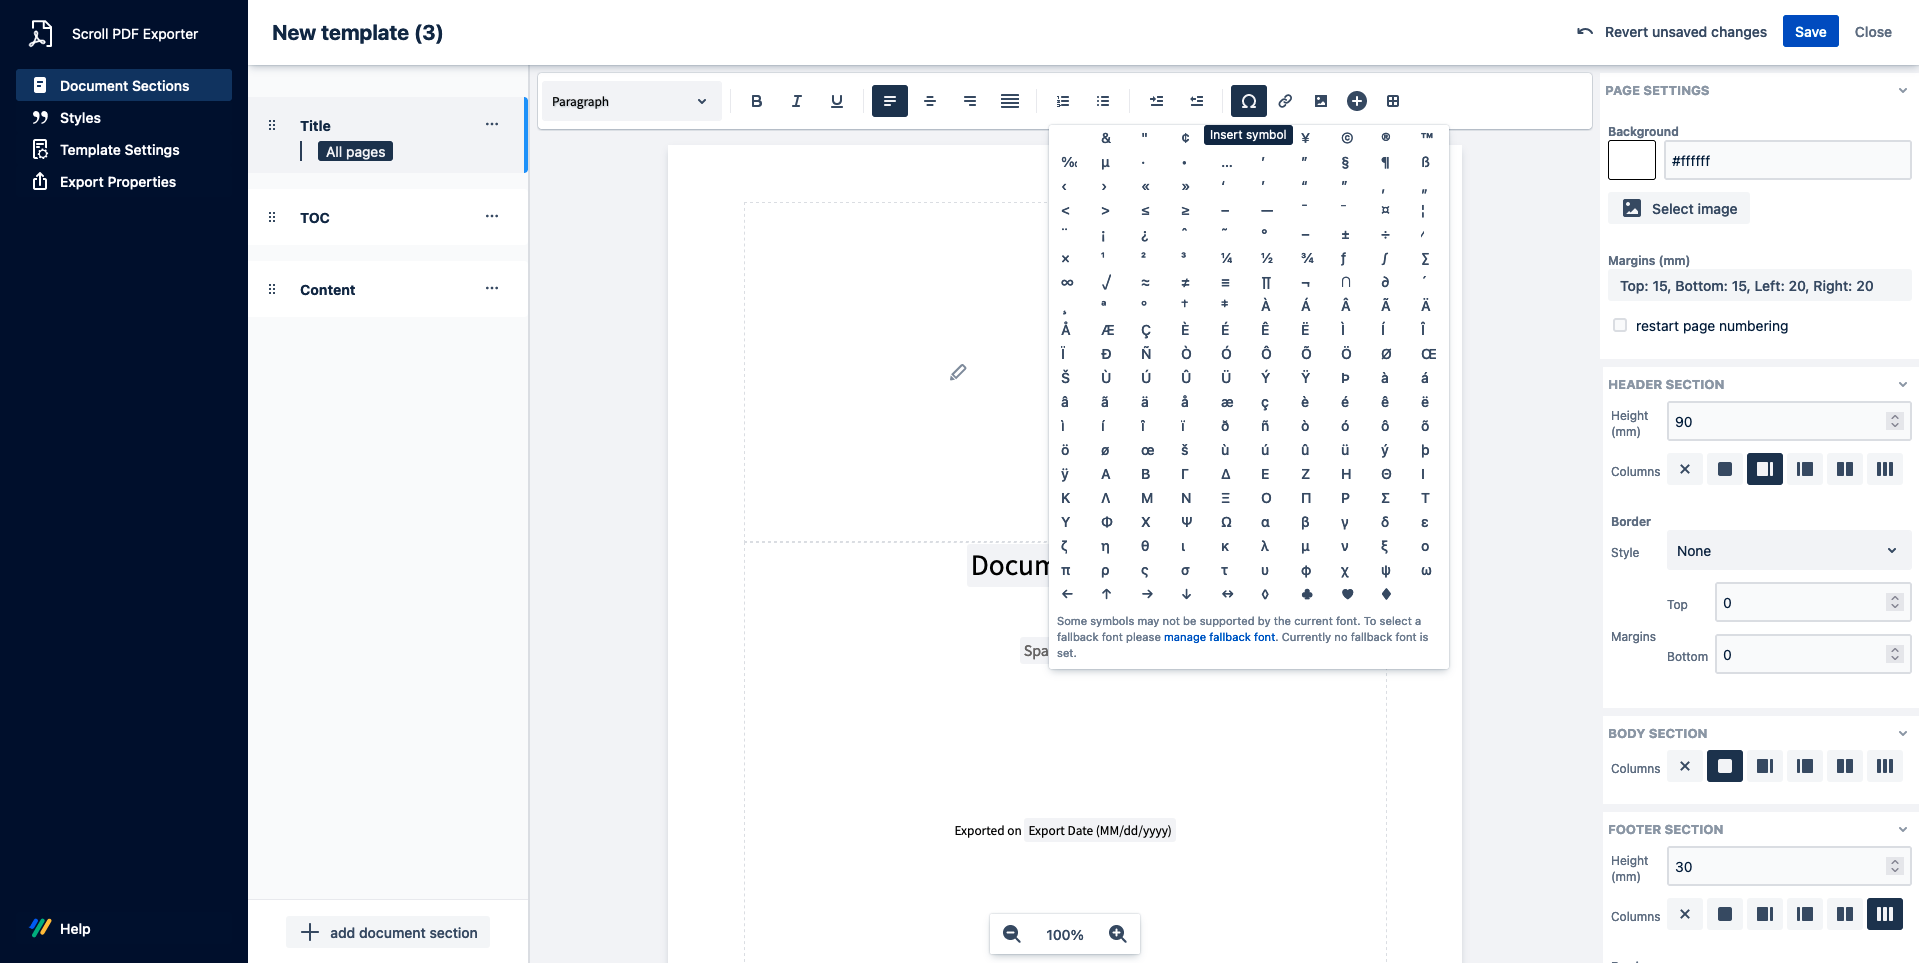Open Styles in the sidebar
Viewport: 1919px width, 963px height.
point(80,118)
